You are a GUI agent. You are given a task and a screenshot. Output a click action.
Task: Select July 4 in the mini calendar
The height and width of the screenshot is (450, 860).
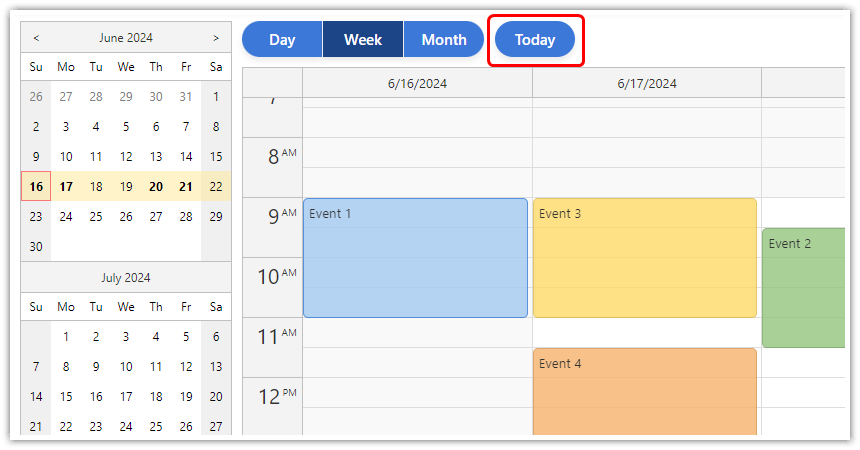coord(156,337)
